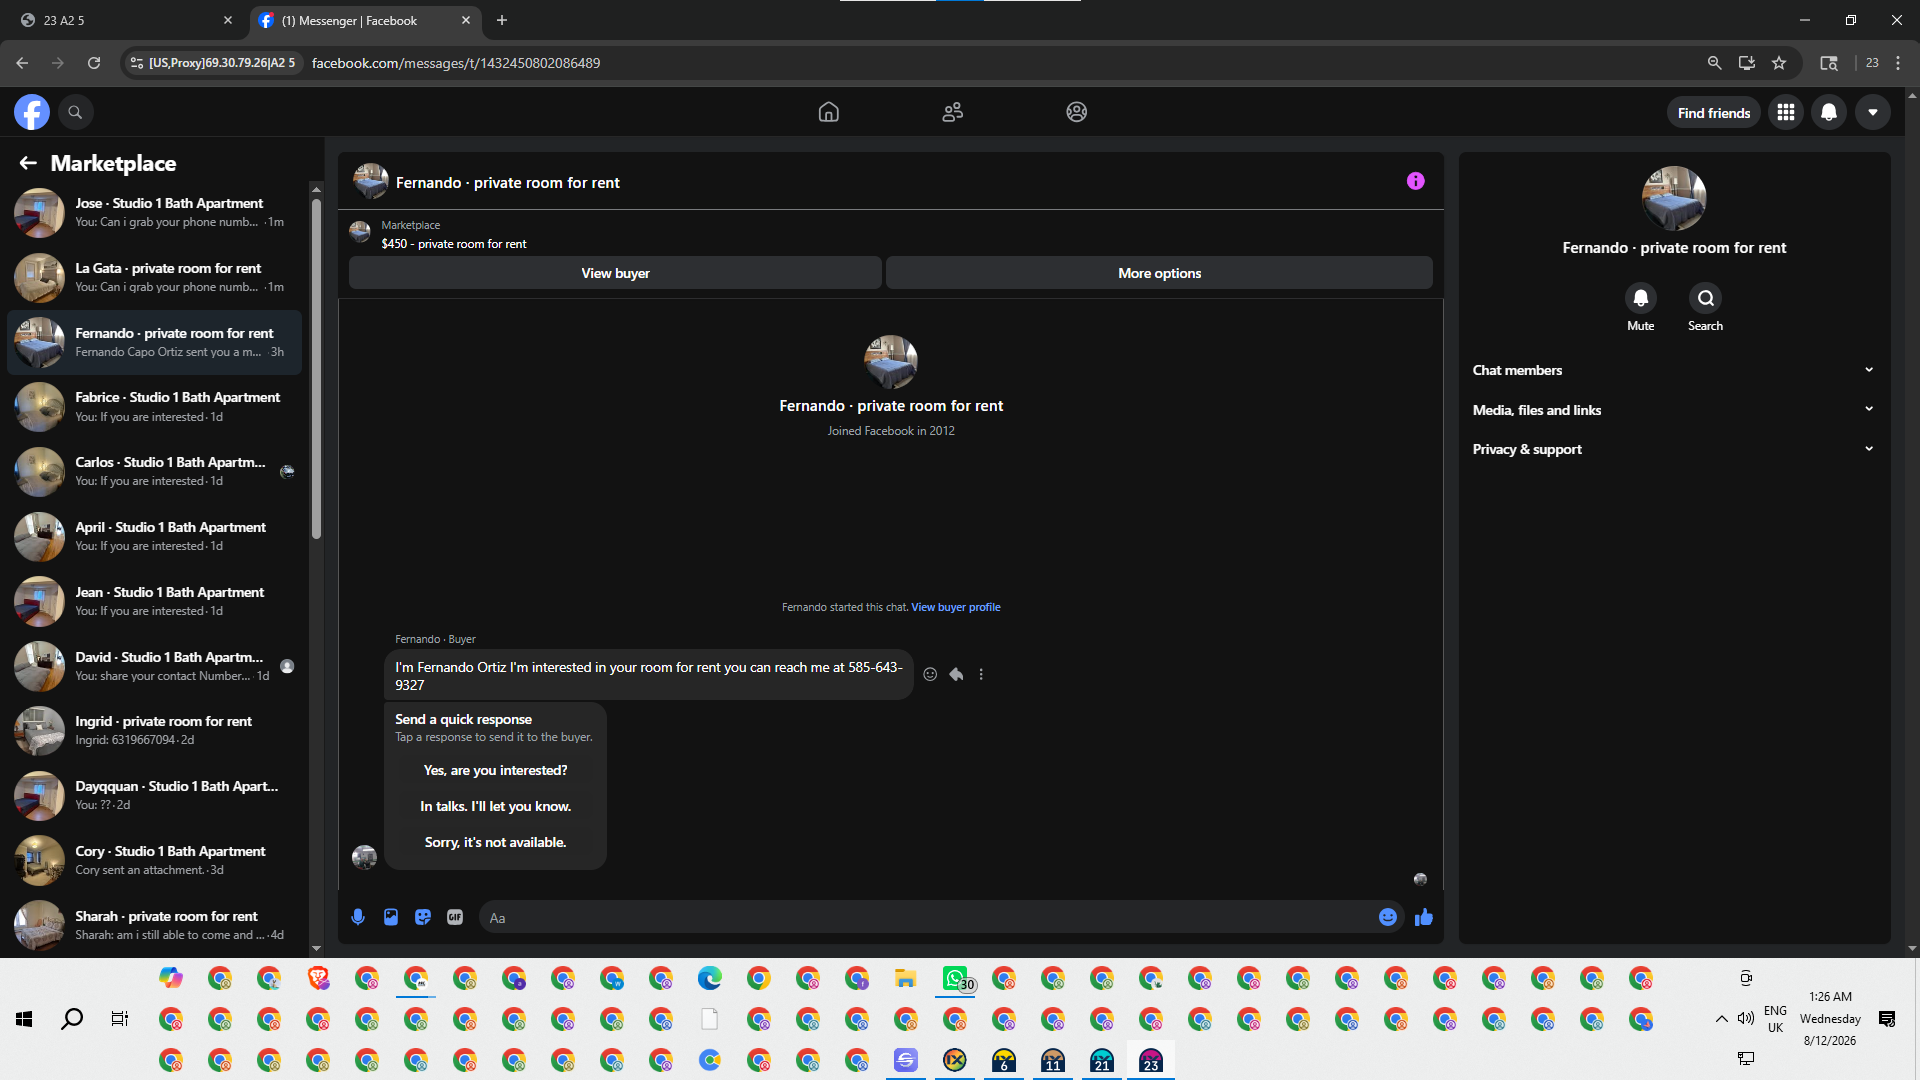Expand the Privacy & support section

pos(1673,449)
